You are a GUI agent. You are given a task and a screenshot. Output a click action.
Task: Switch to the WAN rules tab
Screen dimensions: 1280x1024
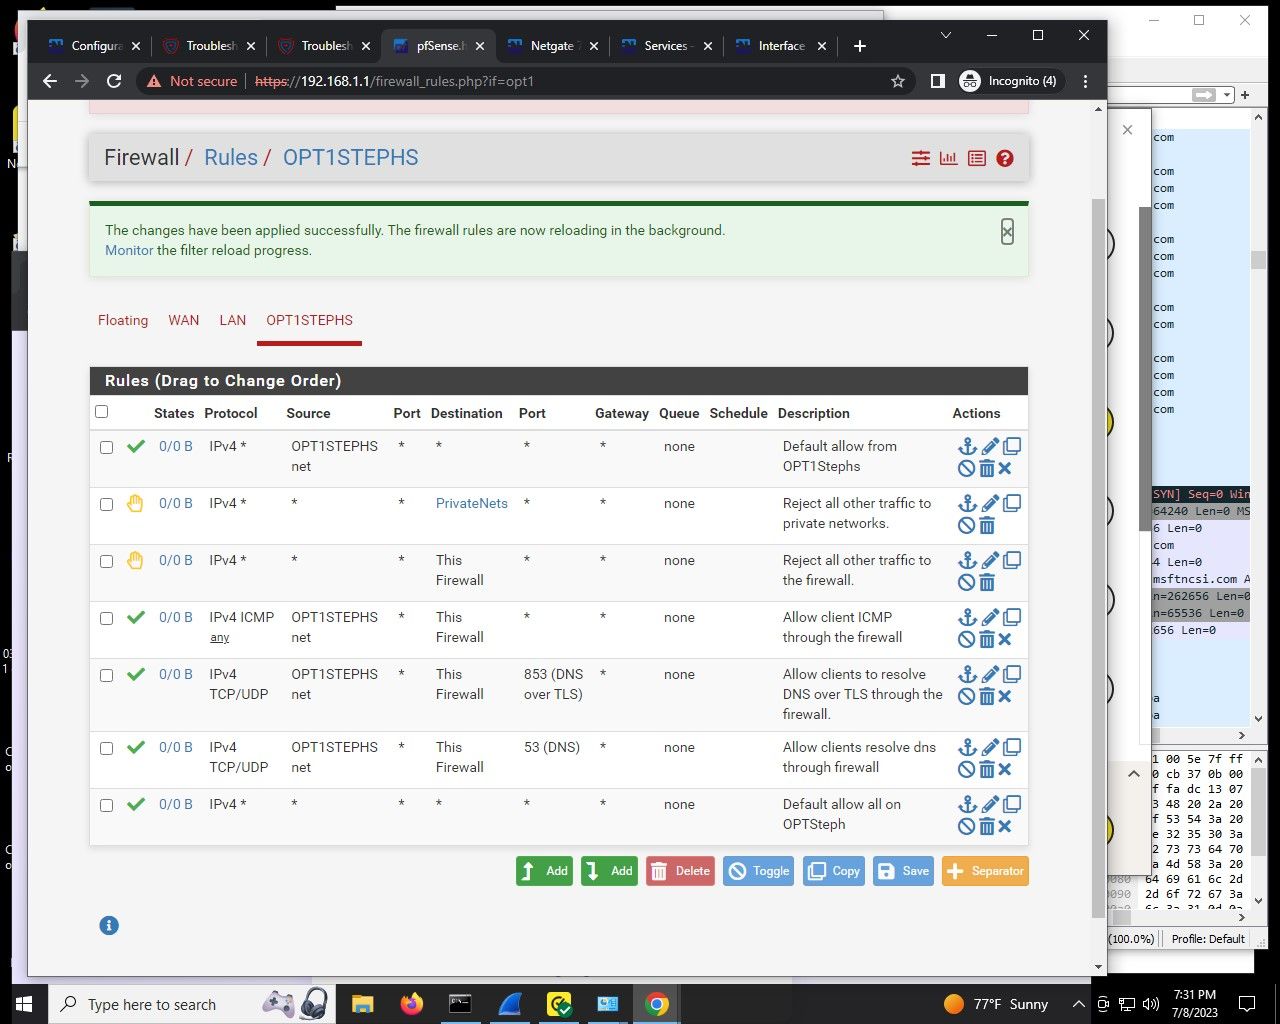coord(184,320)
